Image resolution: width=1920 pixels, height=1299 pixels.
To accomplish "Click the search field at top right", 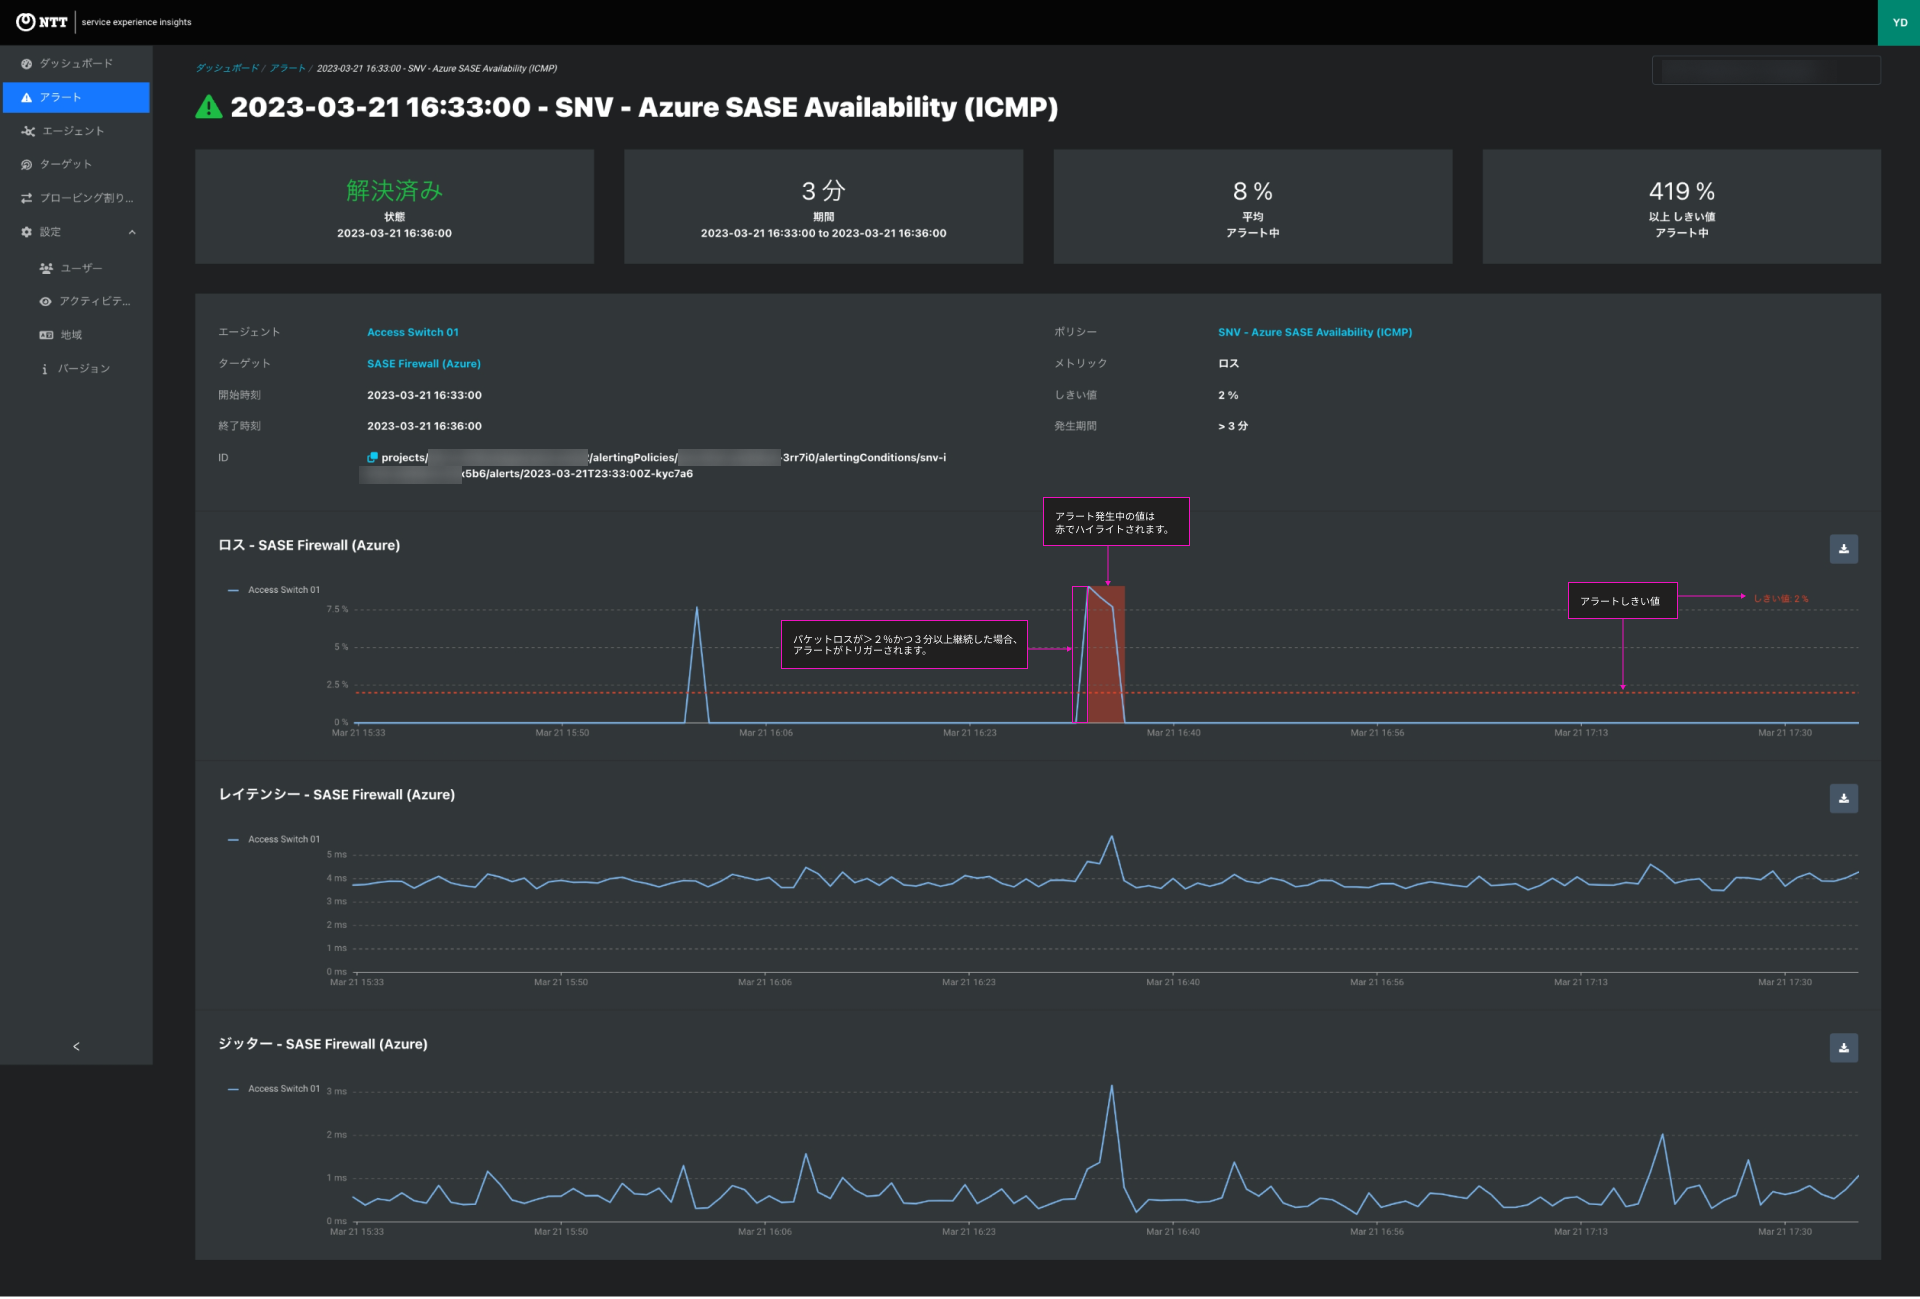I will click(1766, 70).
